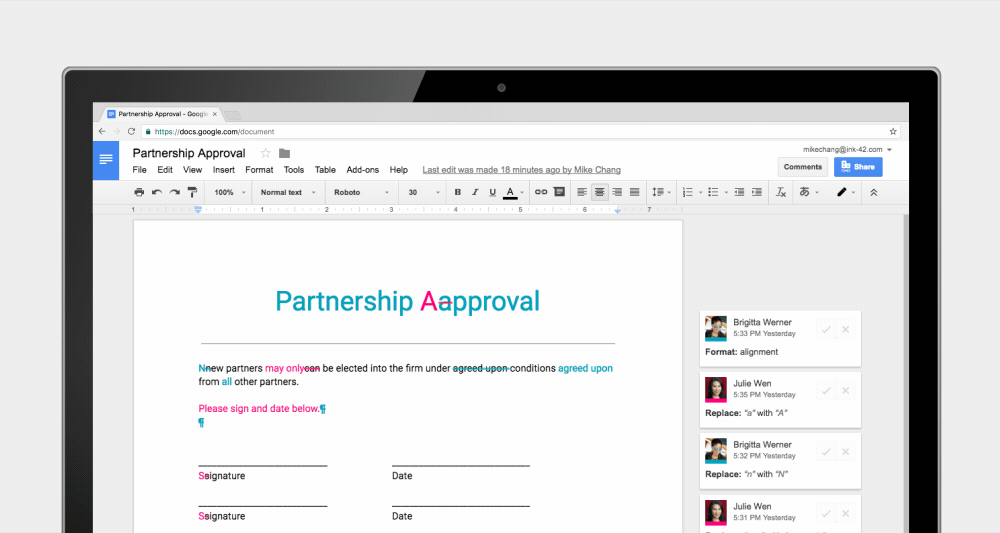Expand bulleted list options arrow
Screen dimensions: 1000x533
point(726,193)
